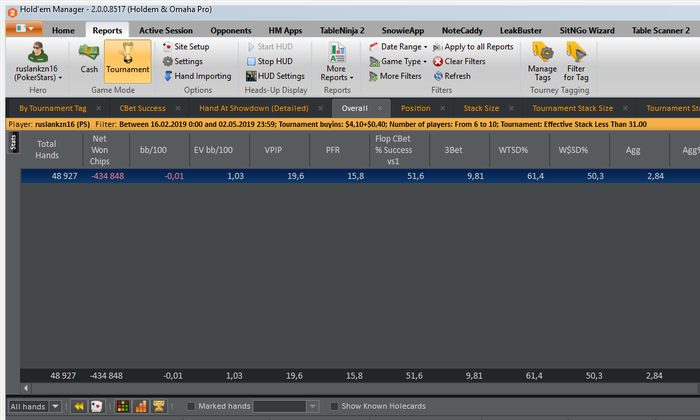
Task: Refresh the report
Action: coord(452,76)
